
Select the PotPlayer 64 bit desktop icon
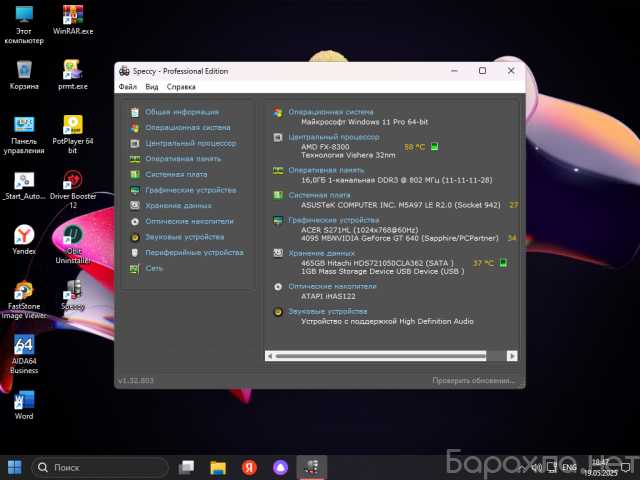point(73,134)
